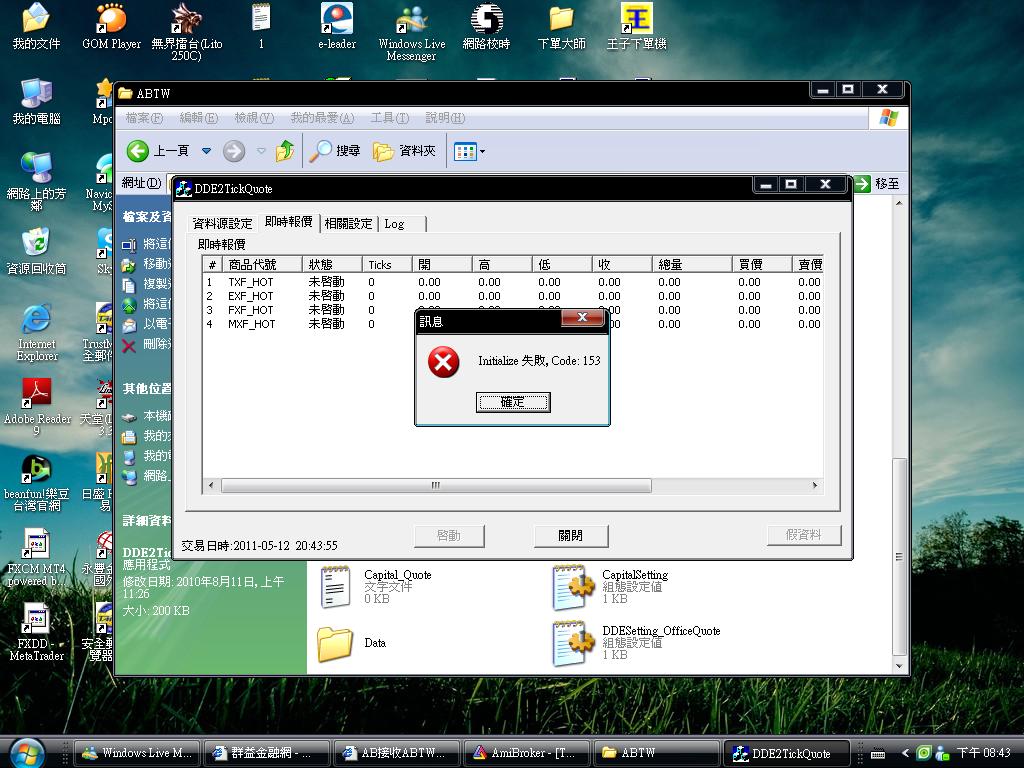This screenshot has width=1024, height=768.
Task: Open Windows Live Messenger desktop icon
Action: point(411,31)
